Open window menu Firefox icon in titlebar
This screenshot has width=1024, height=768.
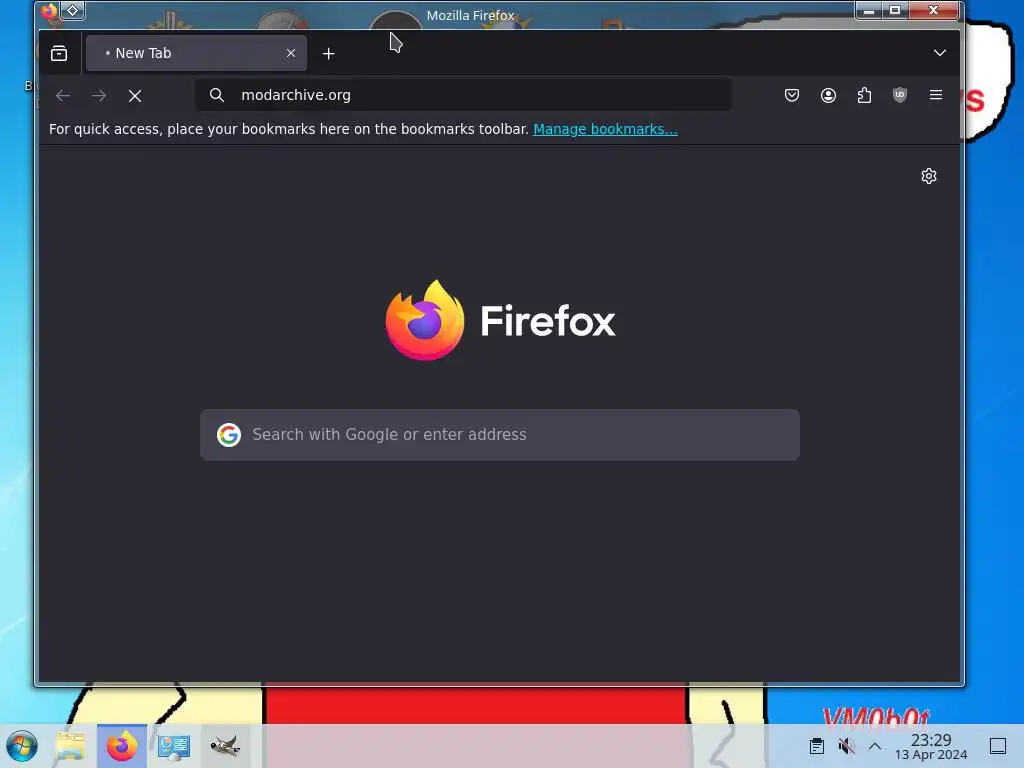click(50, 11)
